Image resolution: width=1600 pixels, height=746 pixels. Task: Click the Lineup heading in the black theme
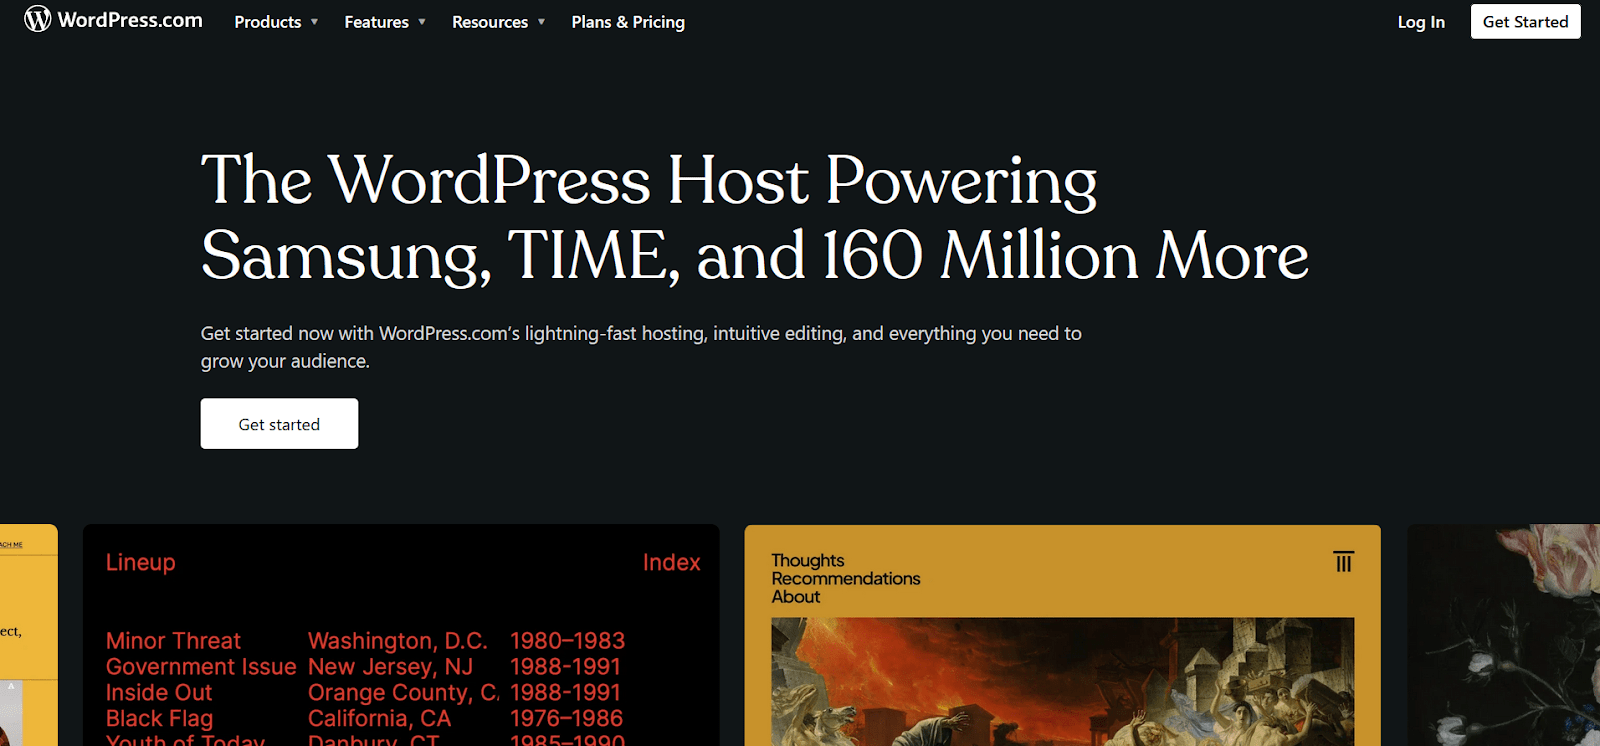[141, 562]
